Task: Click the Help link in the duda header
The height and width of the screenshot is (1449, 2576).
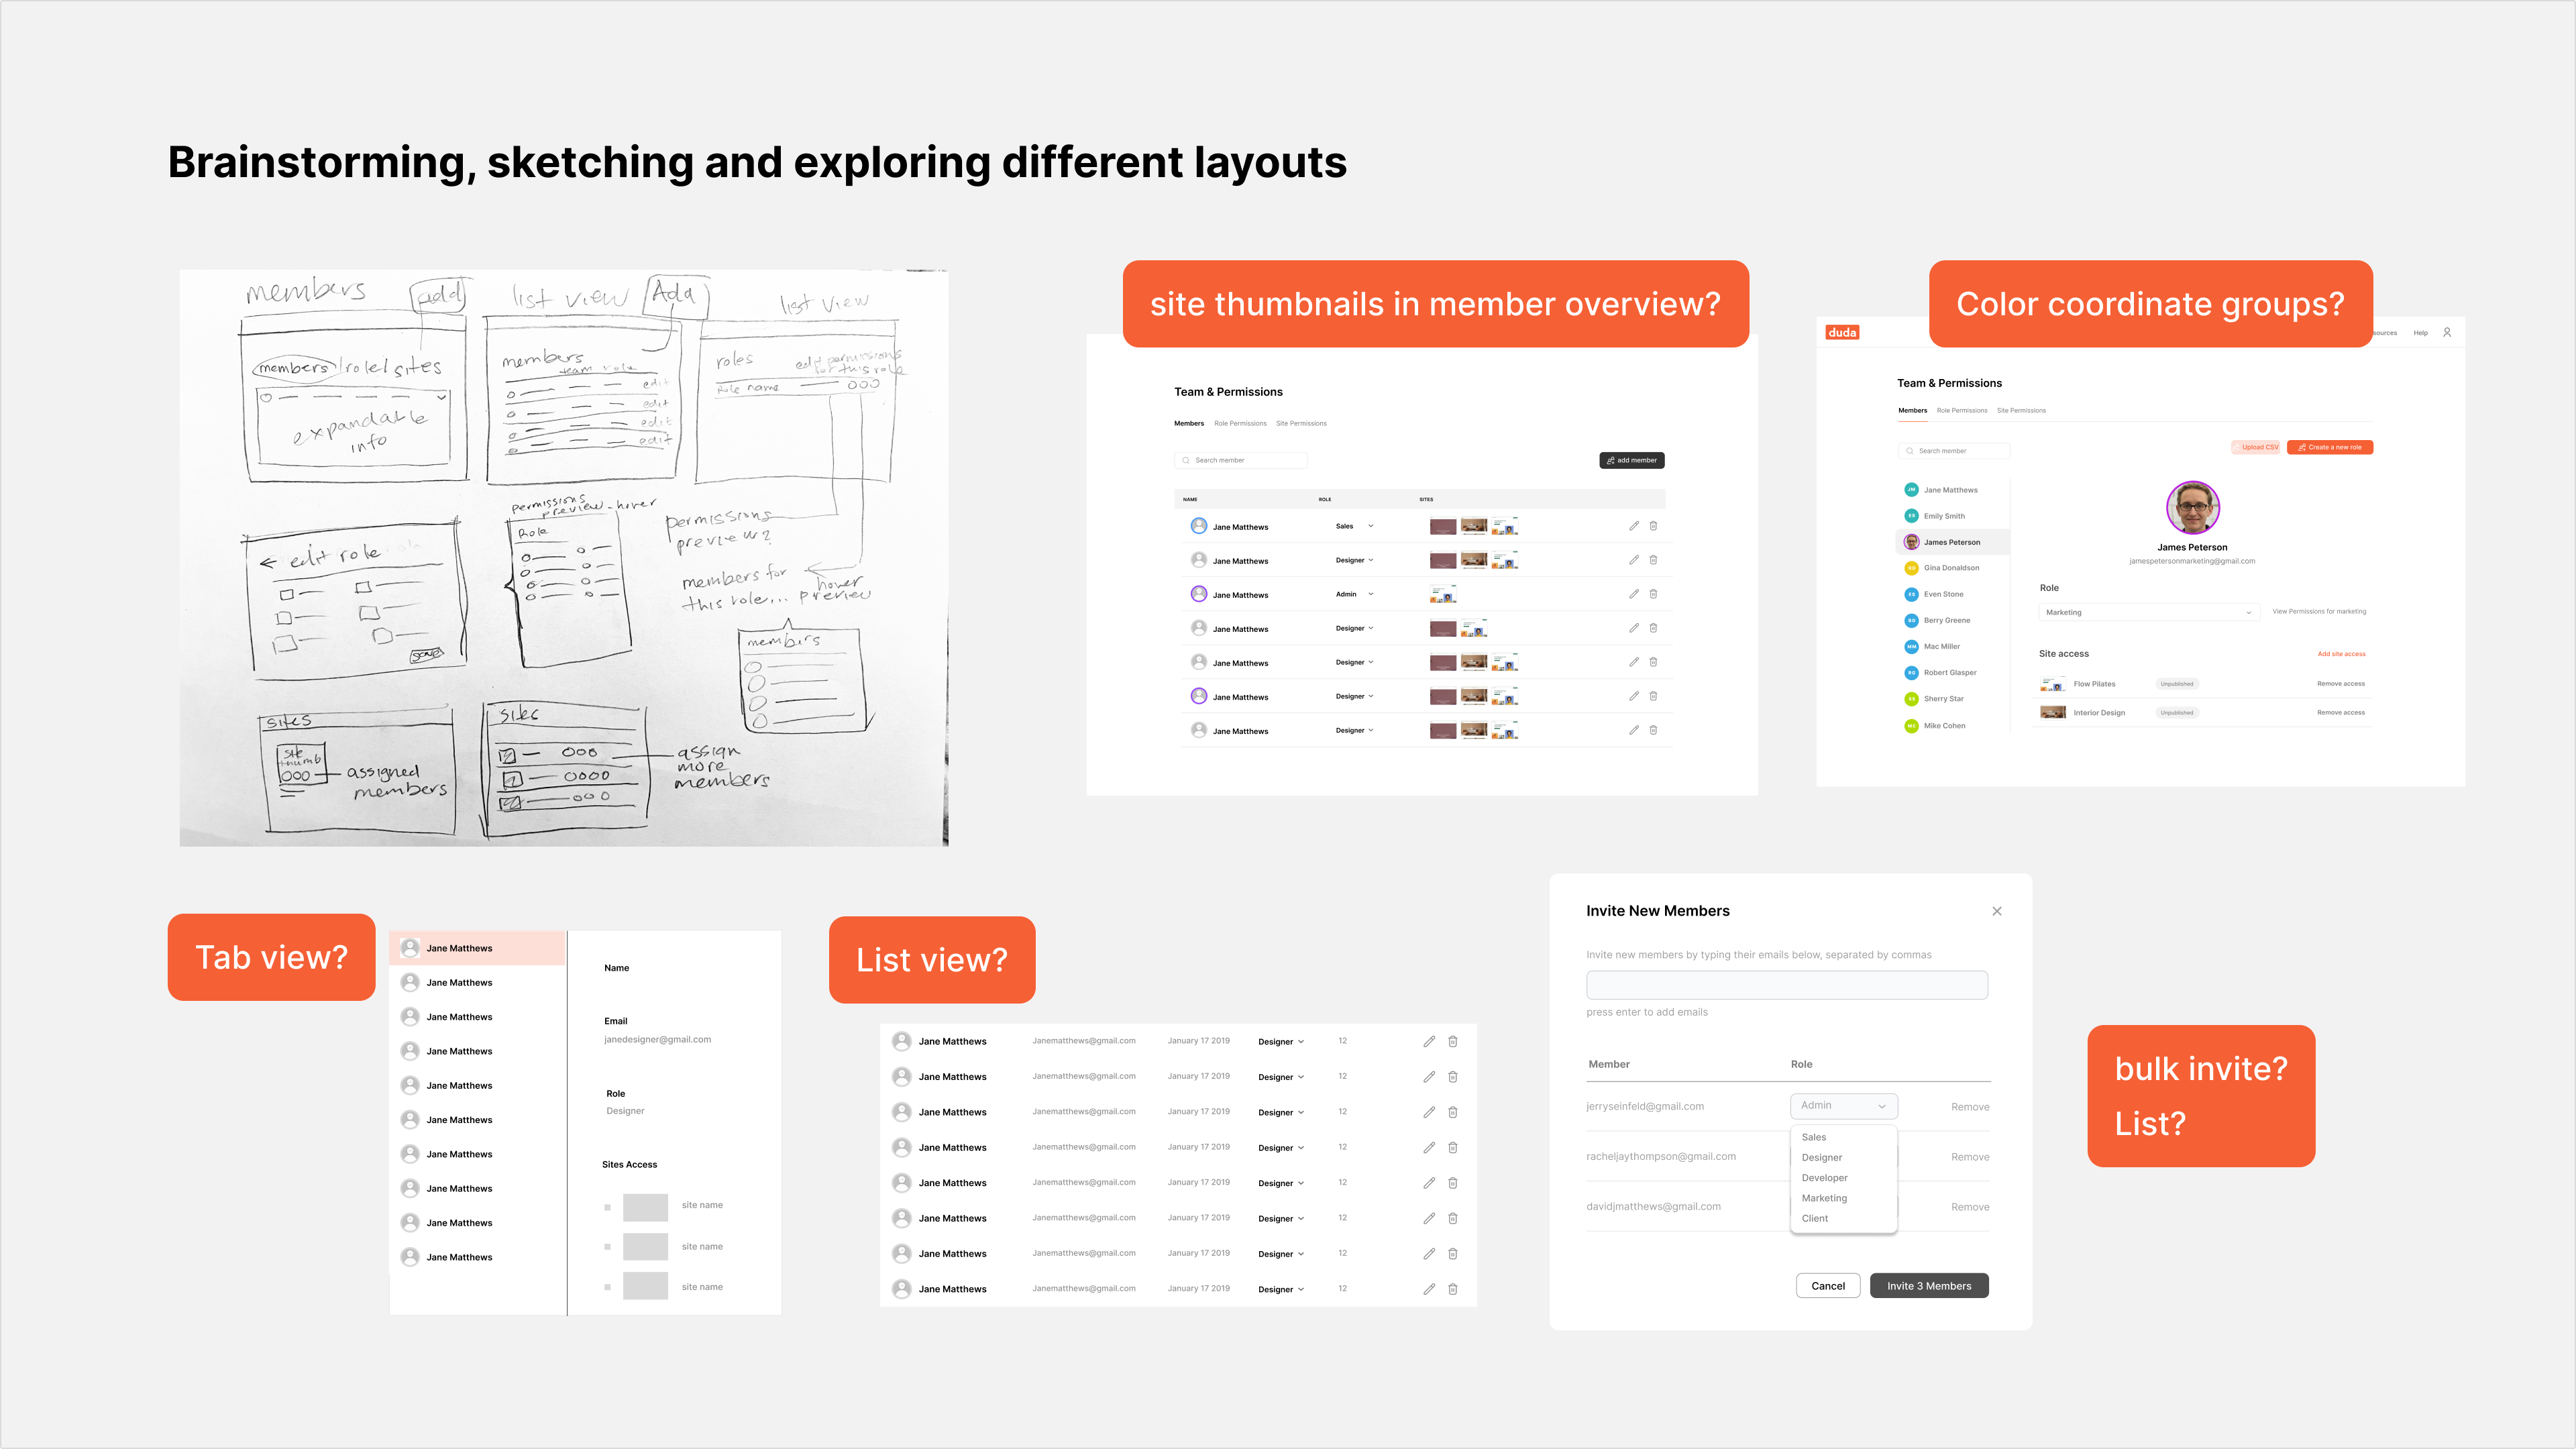Action: click(2420, 333)
